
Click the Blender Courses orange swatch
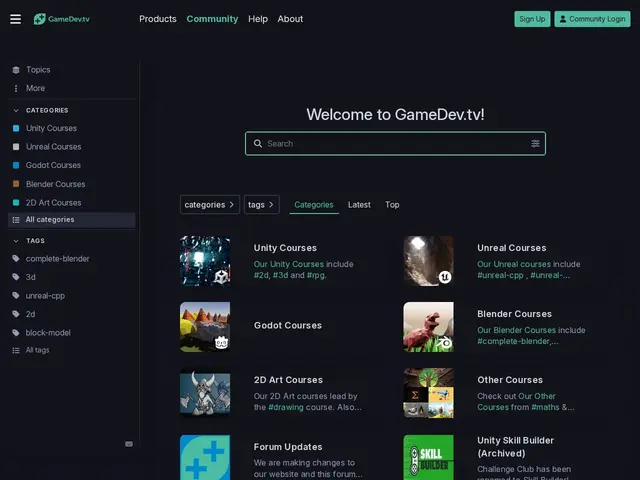tap(16, 184)
